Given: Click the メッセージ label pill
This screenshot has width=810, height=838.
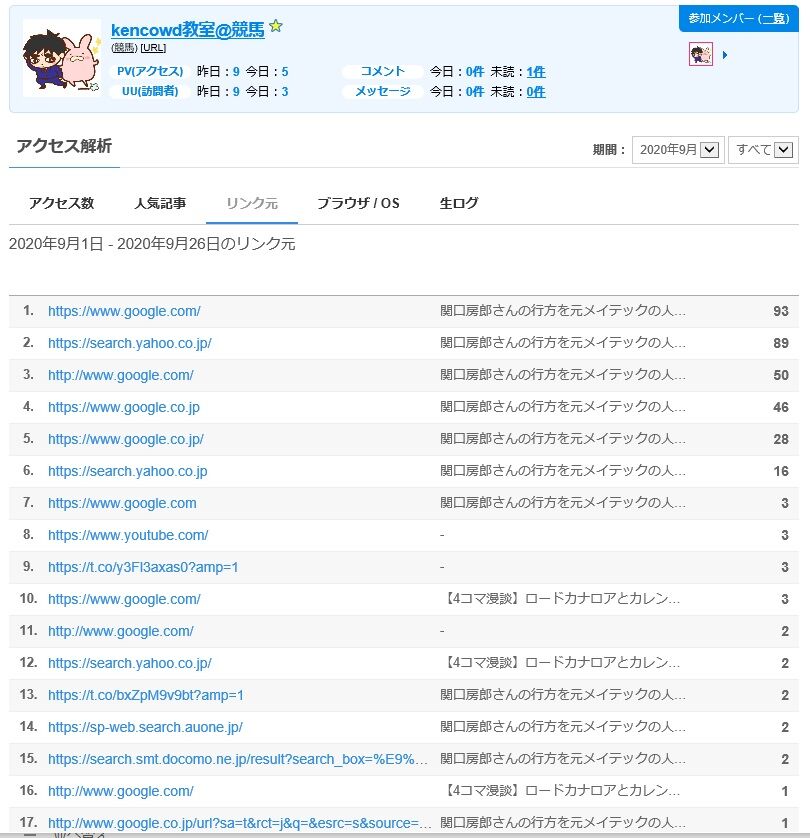Looking at the screenshot, I should click(x=383, y=91).
